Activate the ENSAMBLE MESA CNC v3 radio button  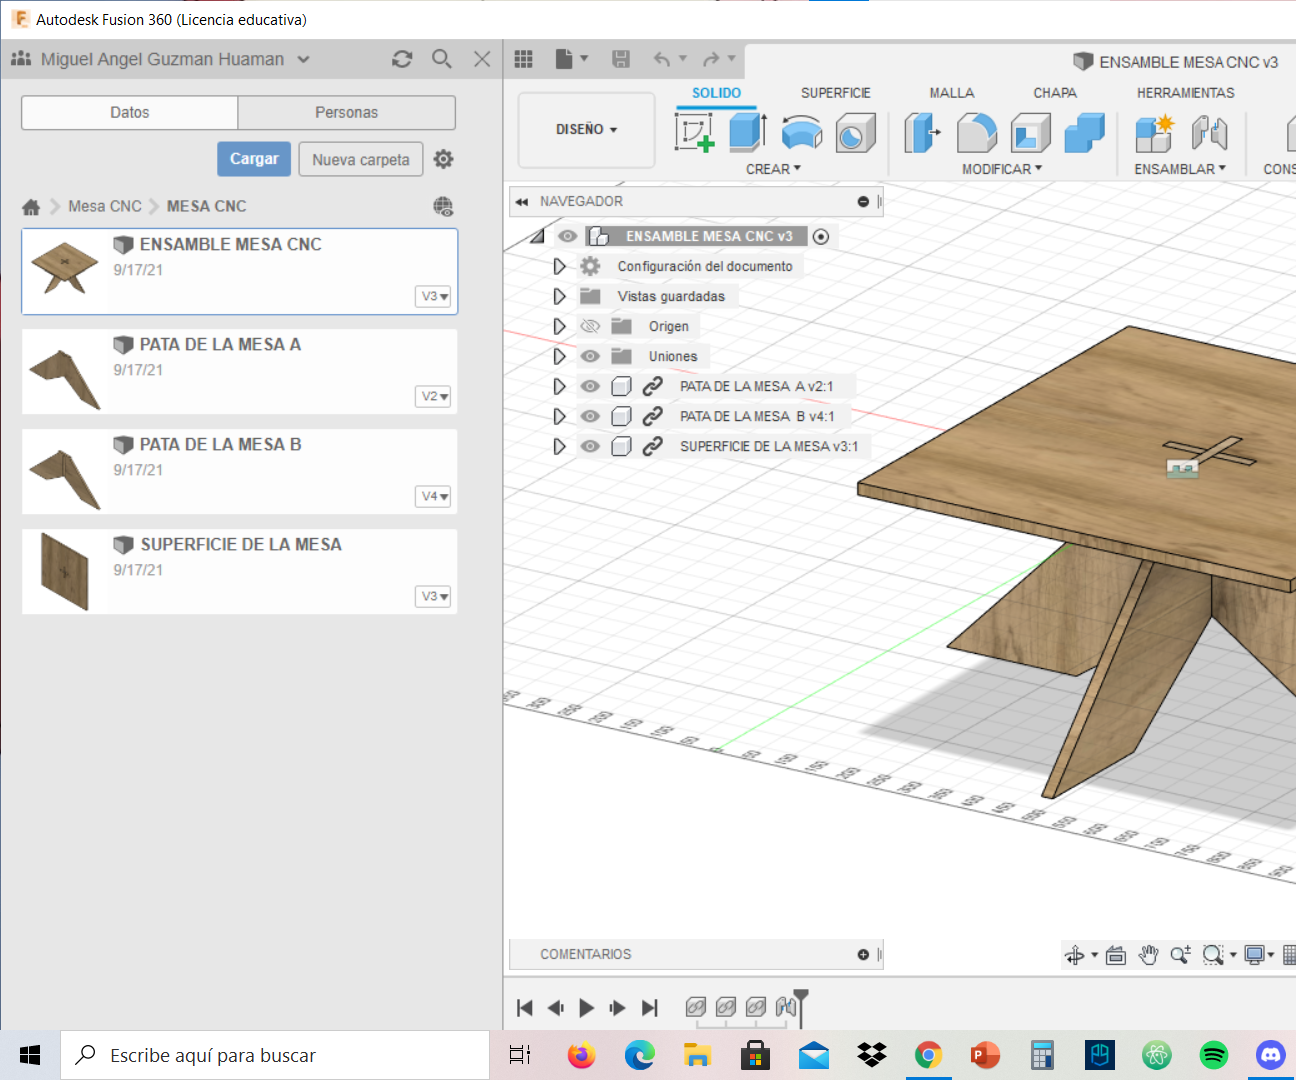[x=821, y=236]
